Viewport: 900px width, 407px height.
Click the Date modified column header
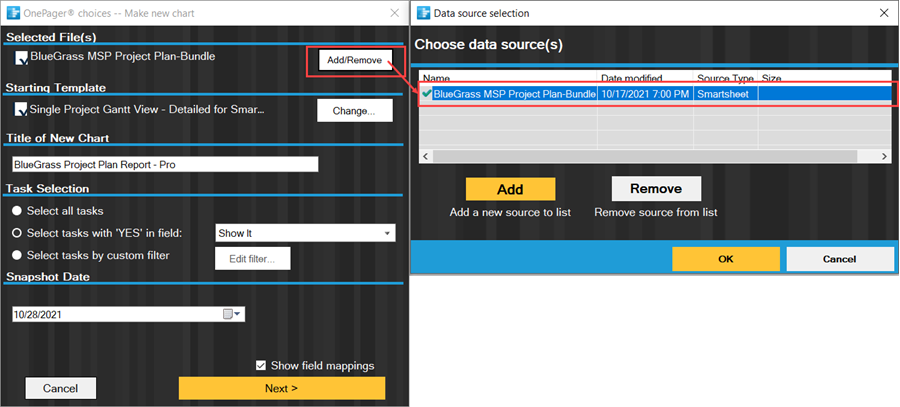[645, 77]
